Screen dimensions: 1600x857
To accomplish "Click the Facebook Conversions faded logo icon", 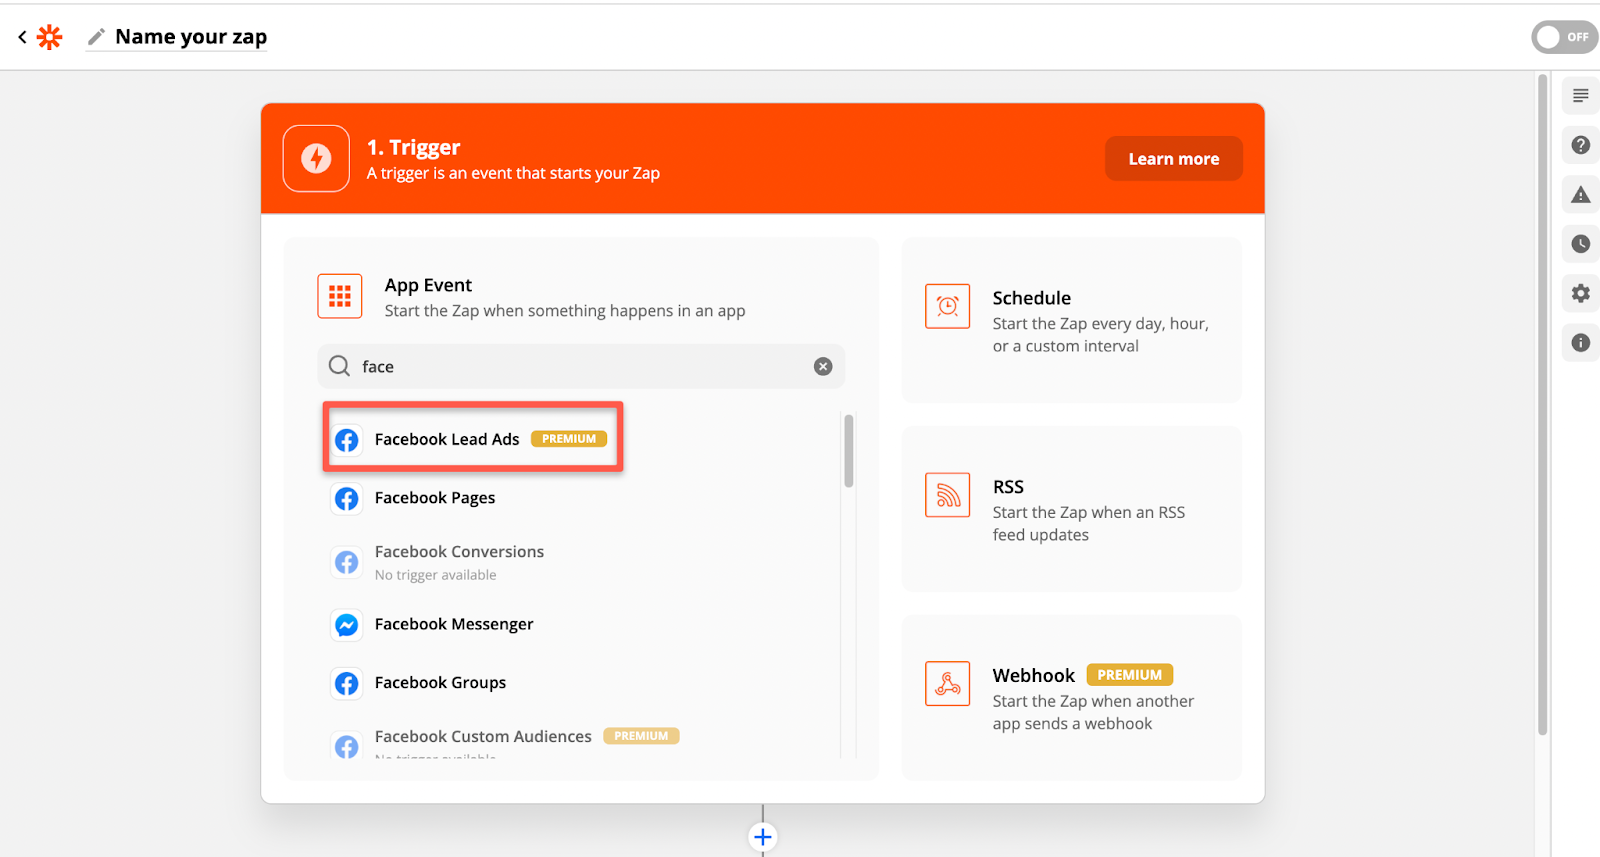I will (x=347, y=562).
